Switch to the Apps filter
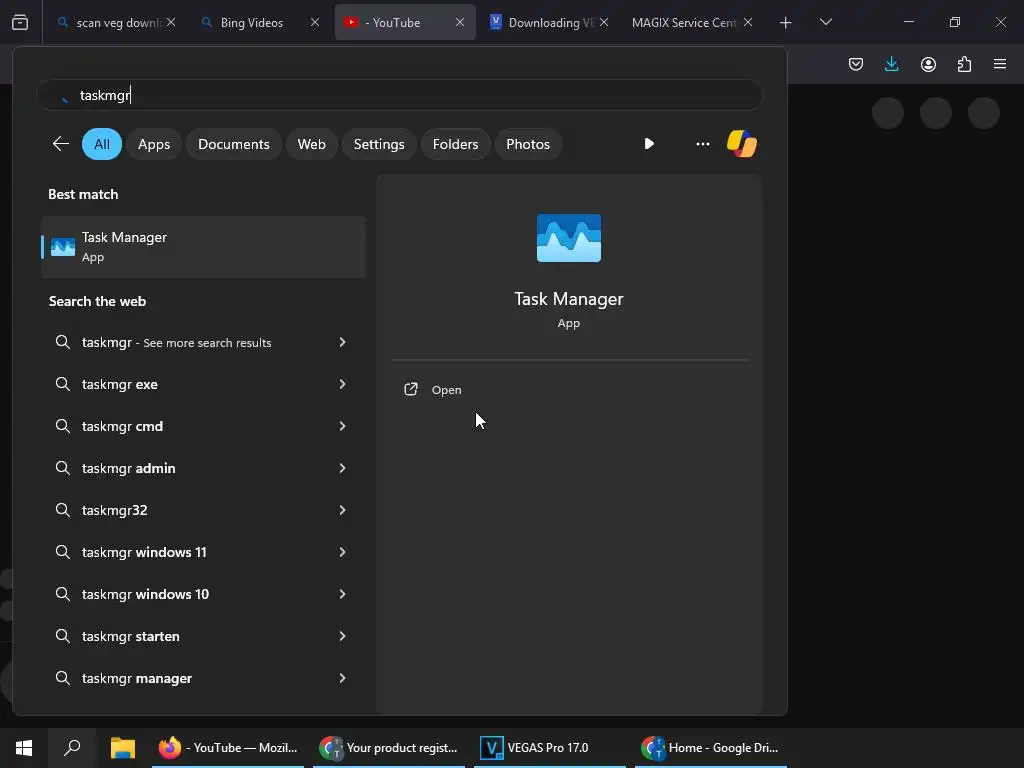This screenshot has width=1024, height=768. 154,144
